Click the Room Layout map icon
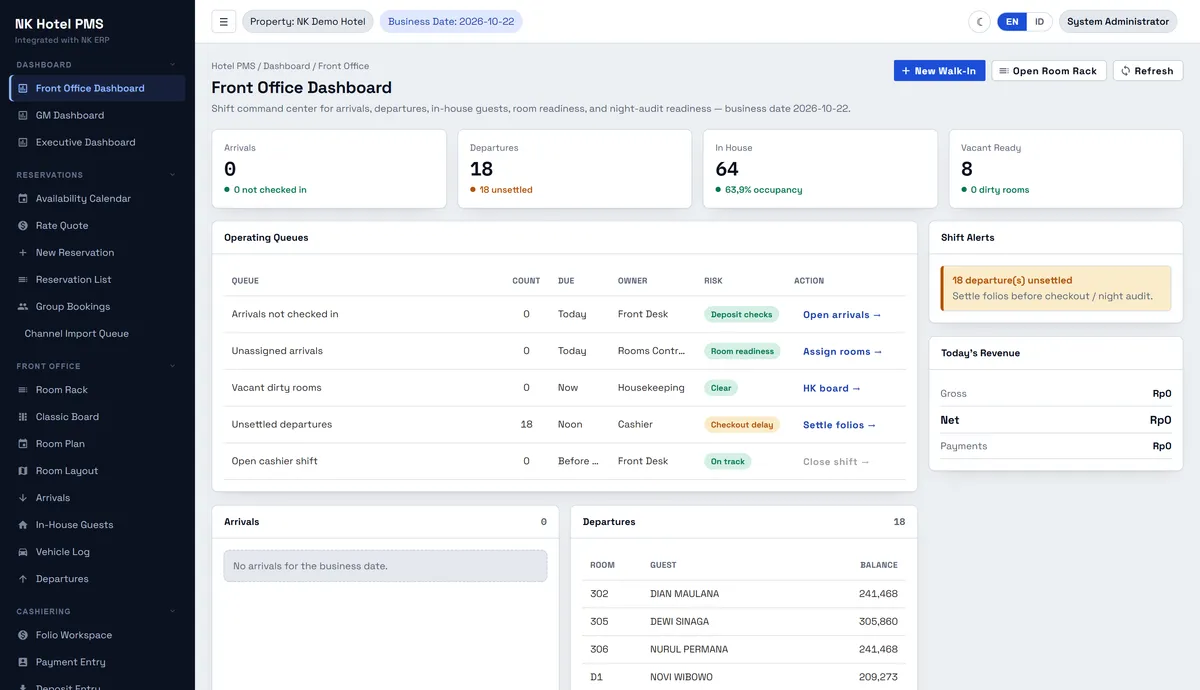Screen dimensions: 1200x690 click(23, 470)
